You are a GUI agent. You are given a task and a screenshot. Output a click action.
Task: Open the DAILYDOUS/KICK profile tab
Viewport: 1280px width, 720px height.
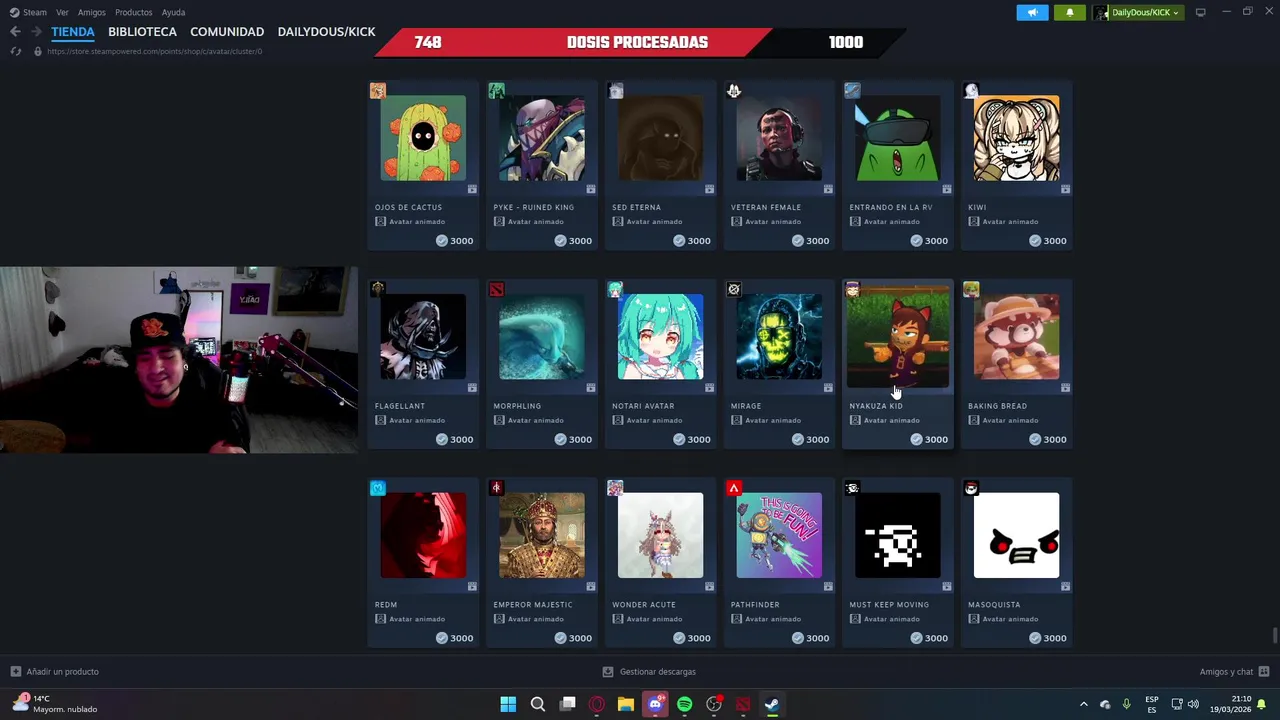pyautogui.click(x=326, y=32)
